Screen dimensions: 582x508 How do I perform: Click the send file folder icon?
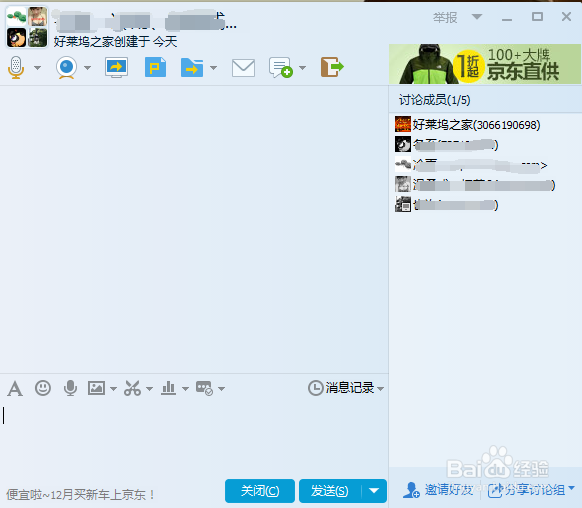click(x=192, y=67)
